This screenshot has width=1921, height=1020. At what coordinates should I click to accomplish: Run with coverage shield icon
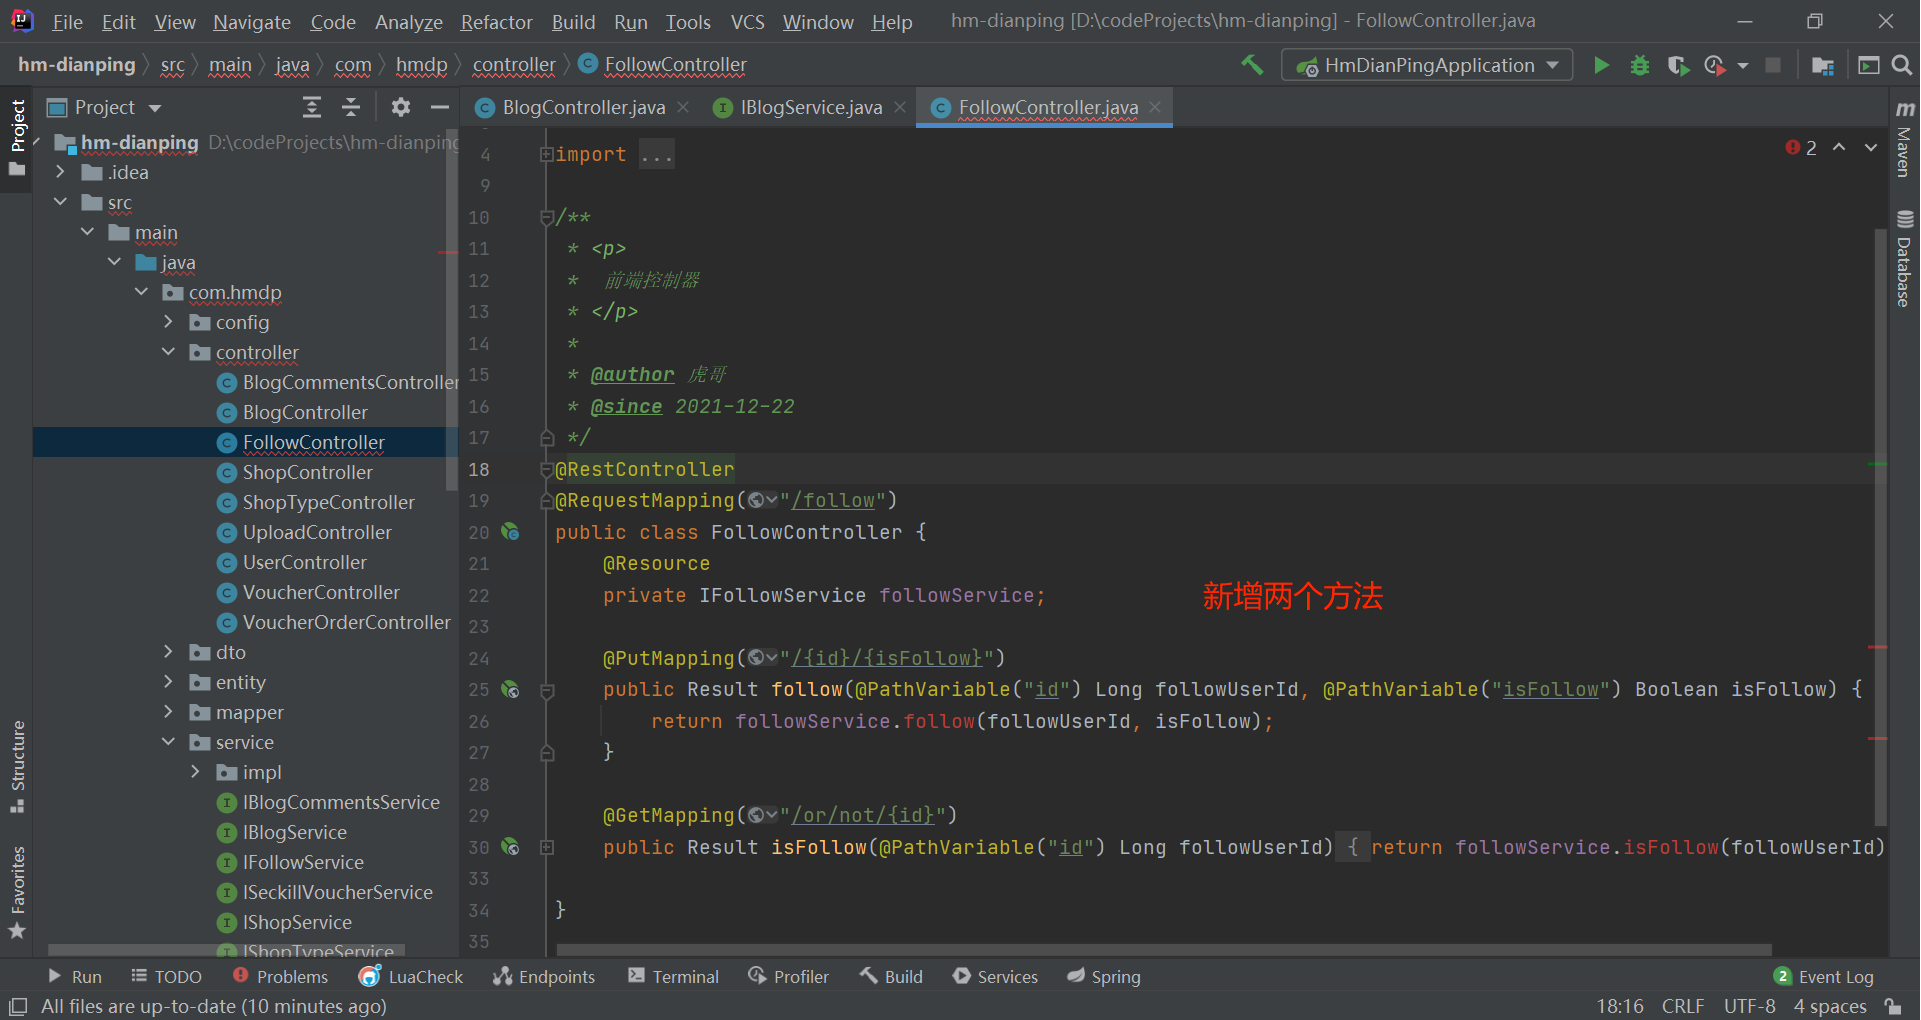tap(1678, 65)
